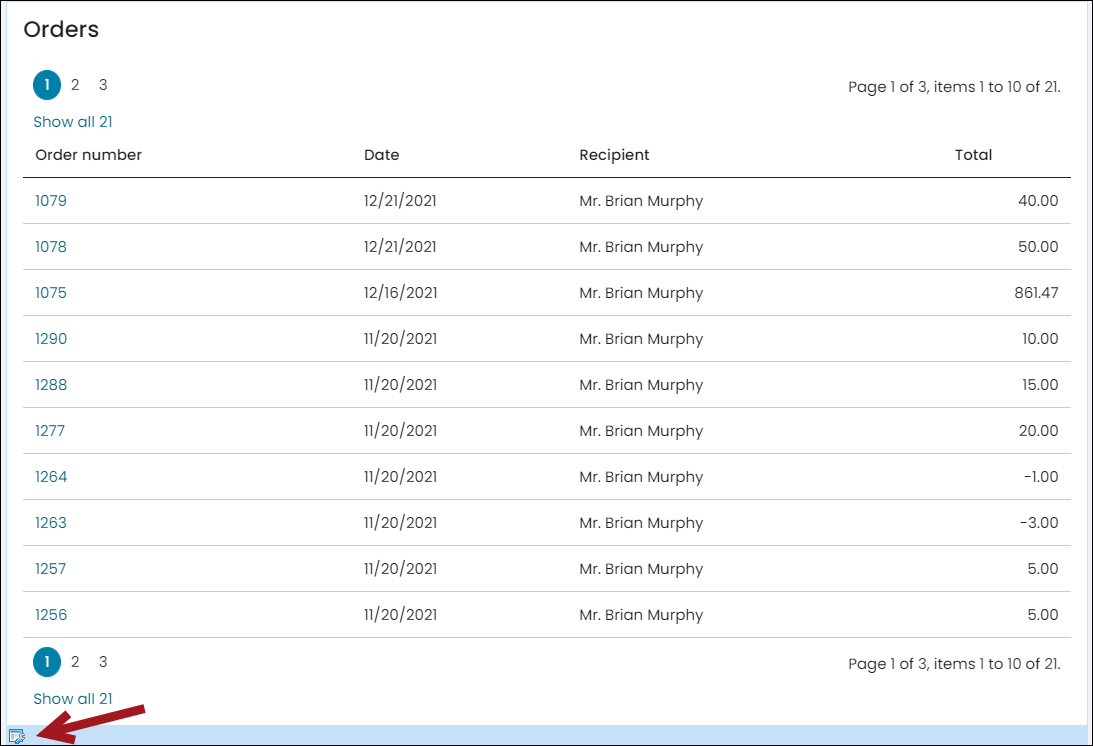Click bottom page status text
This screenshot has height=746, width=1093.
(x=954, y=664)
